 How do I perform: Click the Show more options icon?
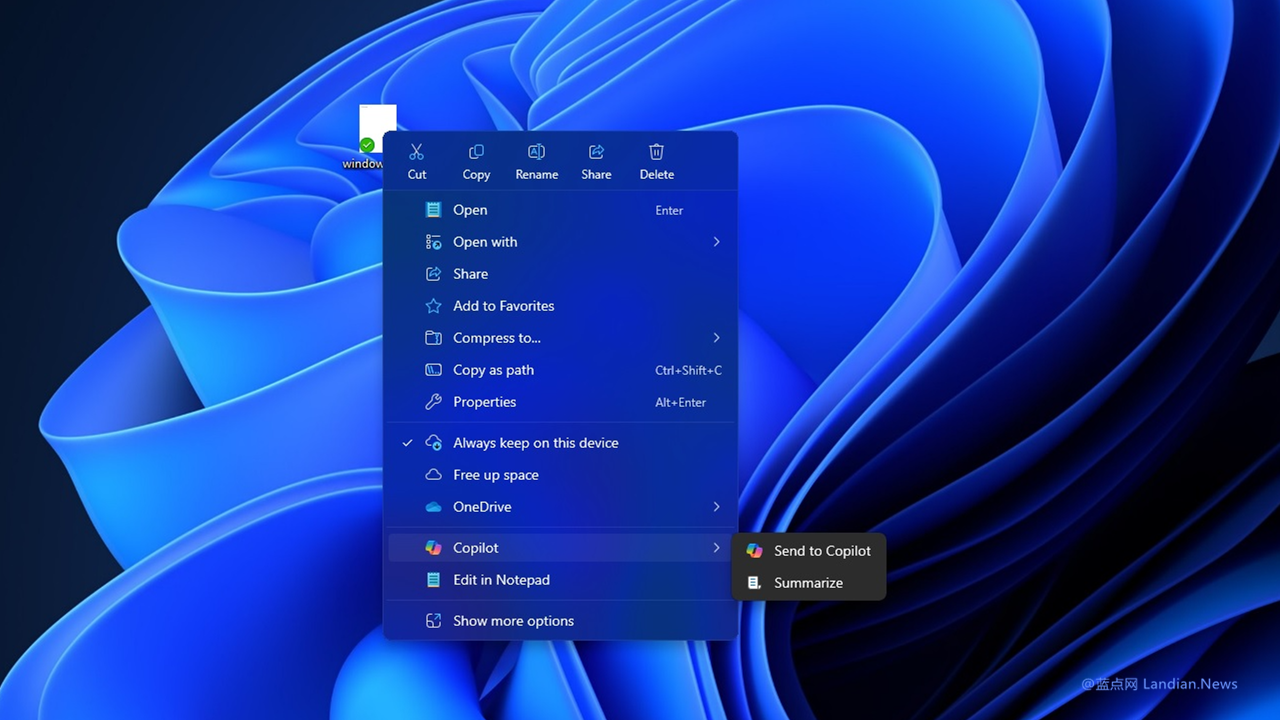433,621
